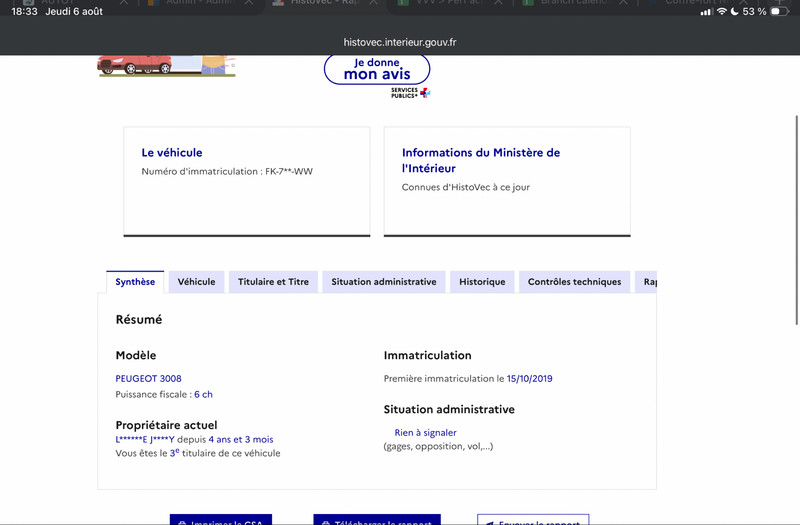Select the partially visible 'Rap' tab
This screenshot has width=800, height=525.
pyautogui.click(x=646, y=282)
